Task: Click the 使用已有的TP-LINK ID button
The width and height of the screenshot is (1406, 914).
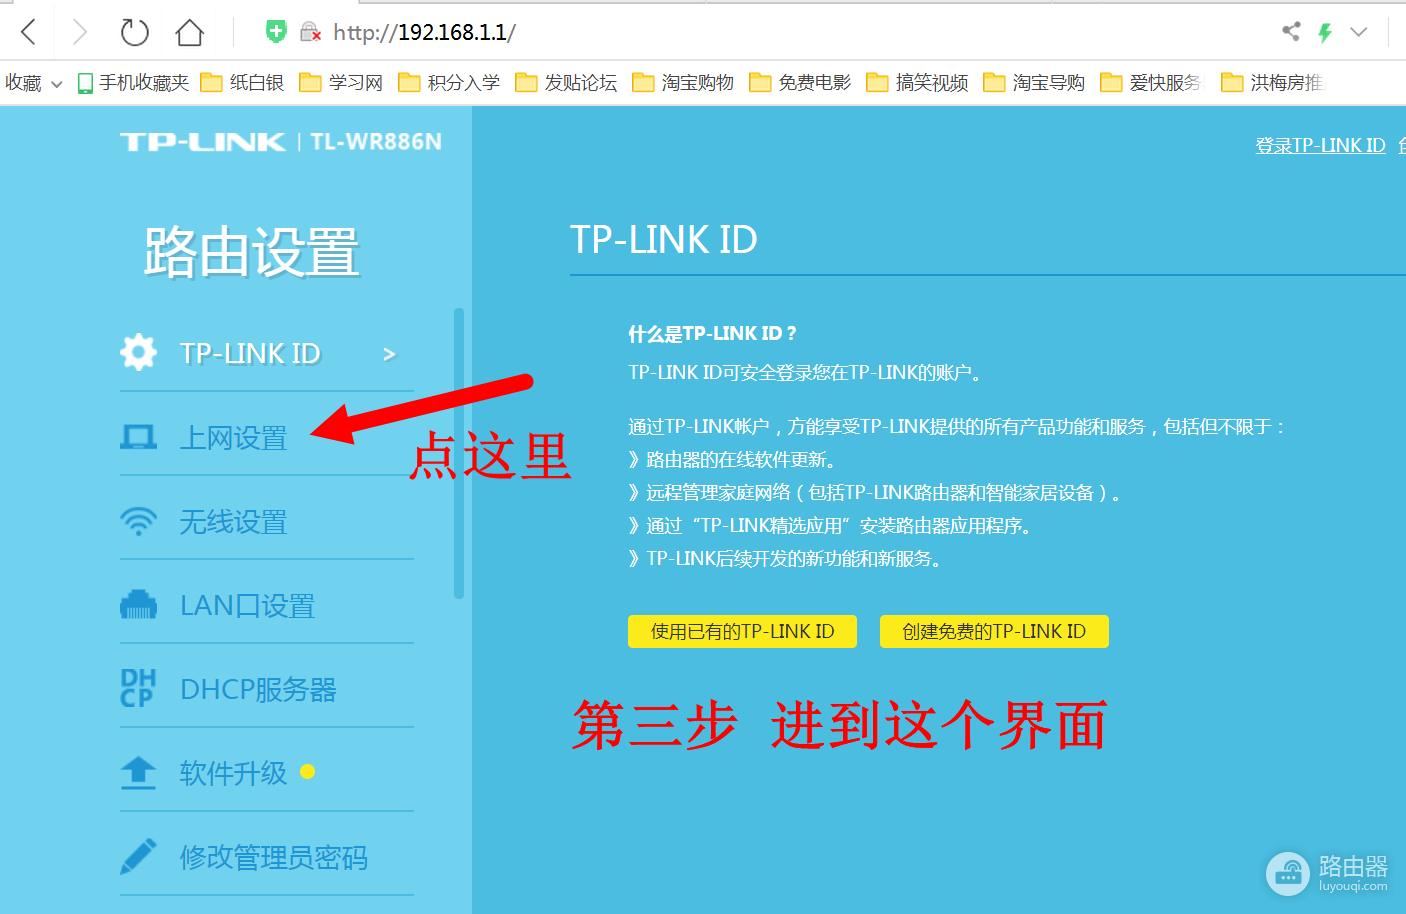Action: [742, 631]
